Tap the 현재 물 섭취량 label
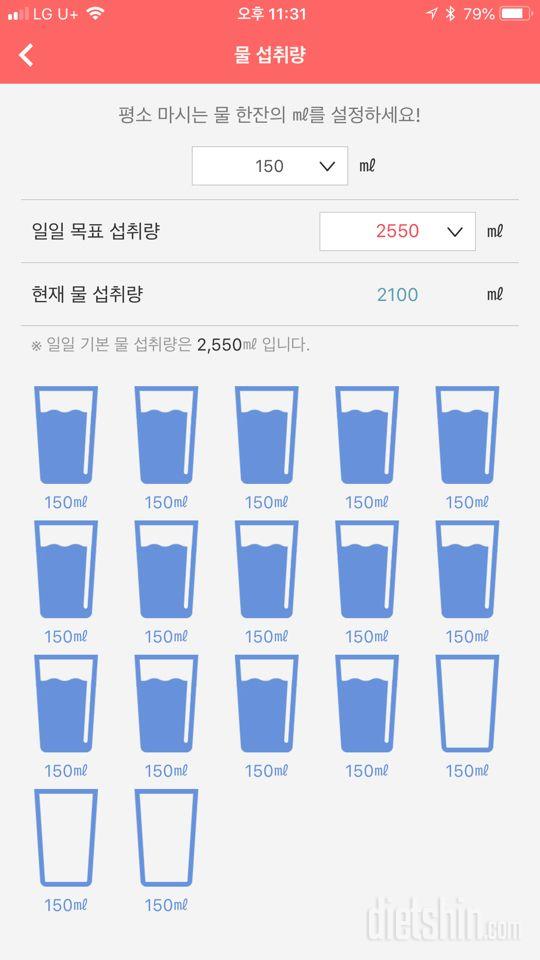The image size is (540, 960). (87, 295)
